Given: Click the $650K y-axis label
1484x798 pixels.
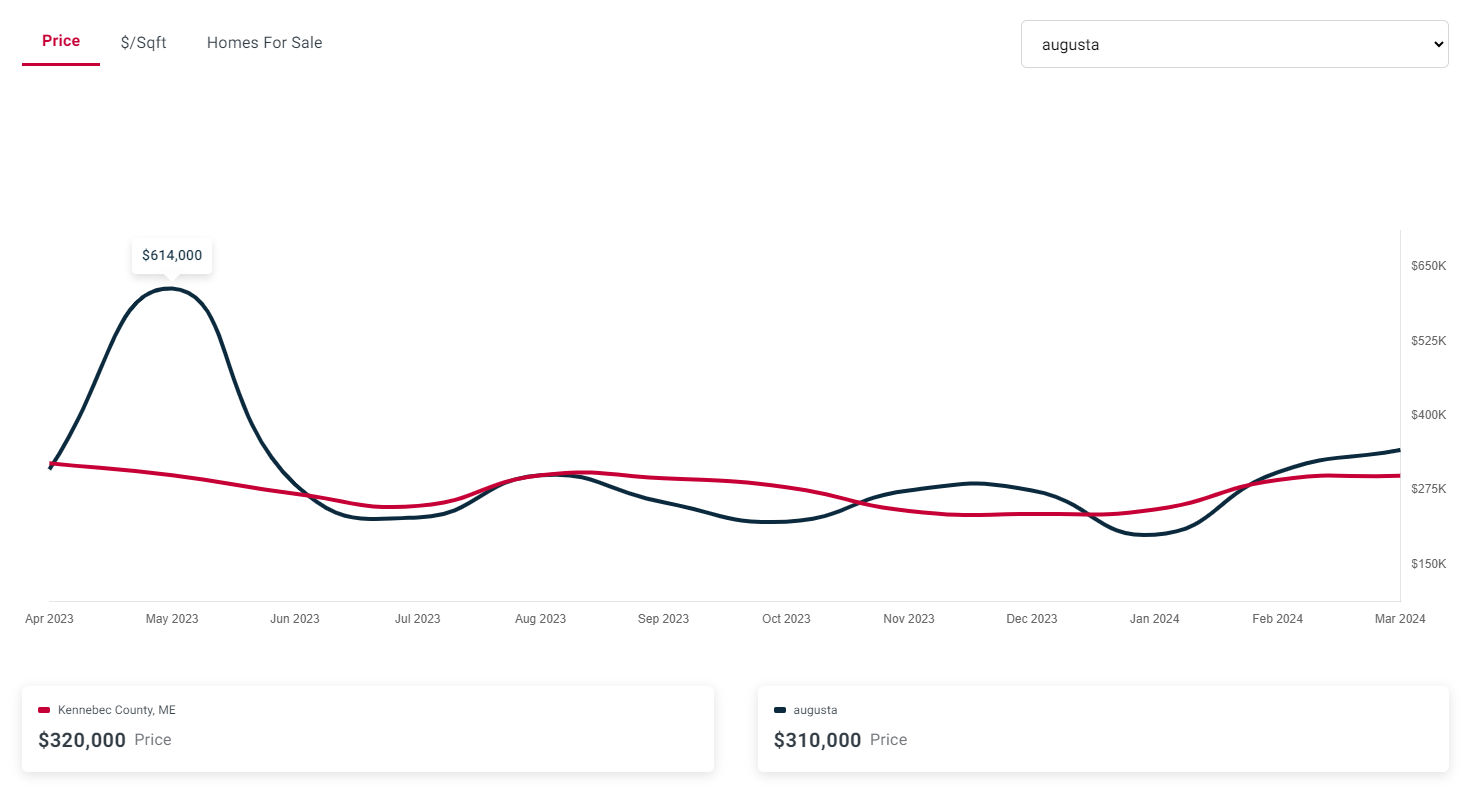Looking at the screenshot, I should pyautogui.click(x=1429, y=266).
